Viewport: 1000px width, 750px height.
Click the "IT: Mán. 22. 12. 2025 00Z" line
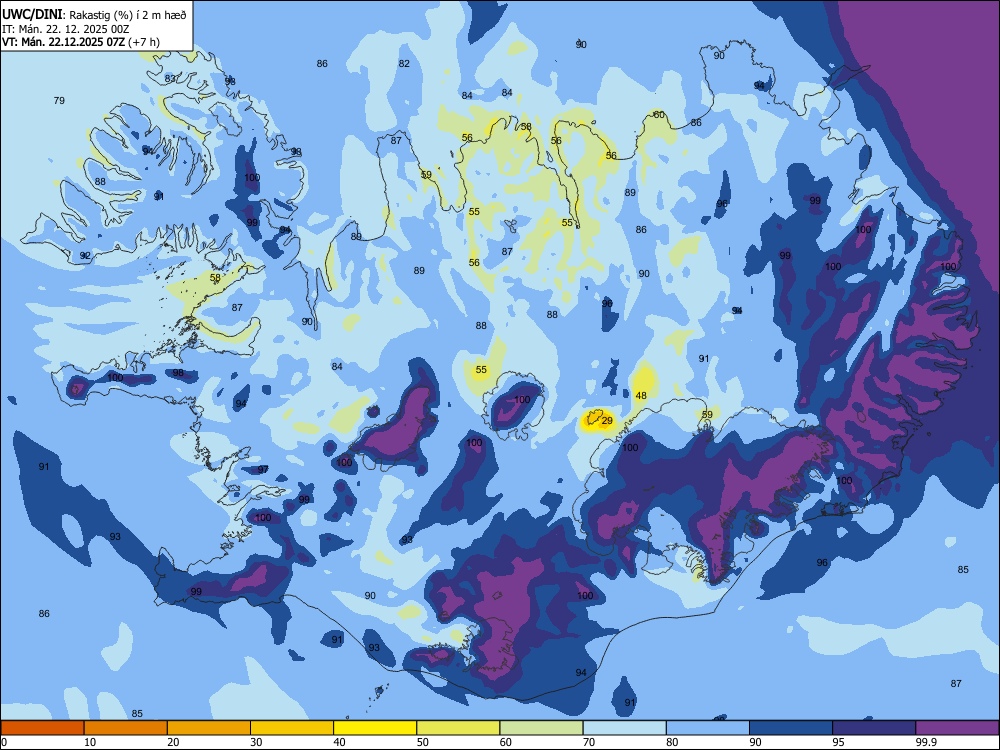(x=66, y=29)
